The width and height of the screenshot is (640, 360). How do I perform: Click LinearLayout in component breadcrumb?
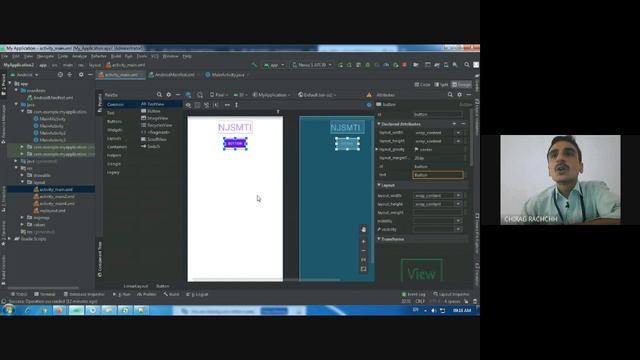click(136, 286)
